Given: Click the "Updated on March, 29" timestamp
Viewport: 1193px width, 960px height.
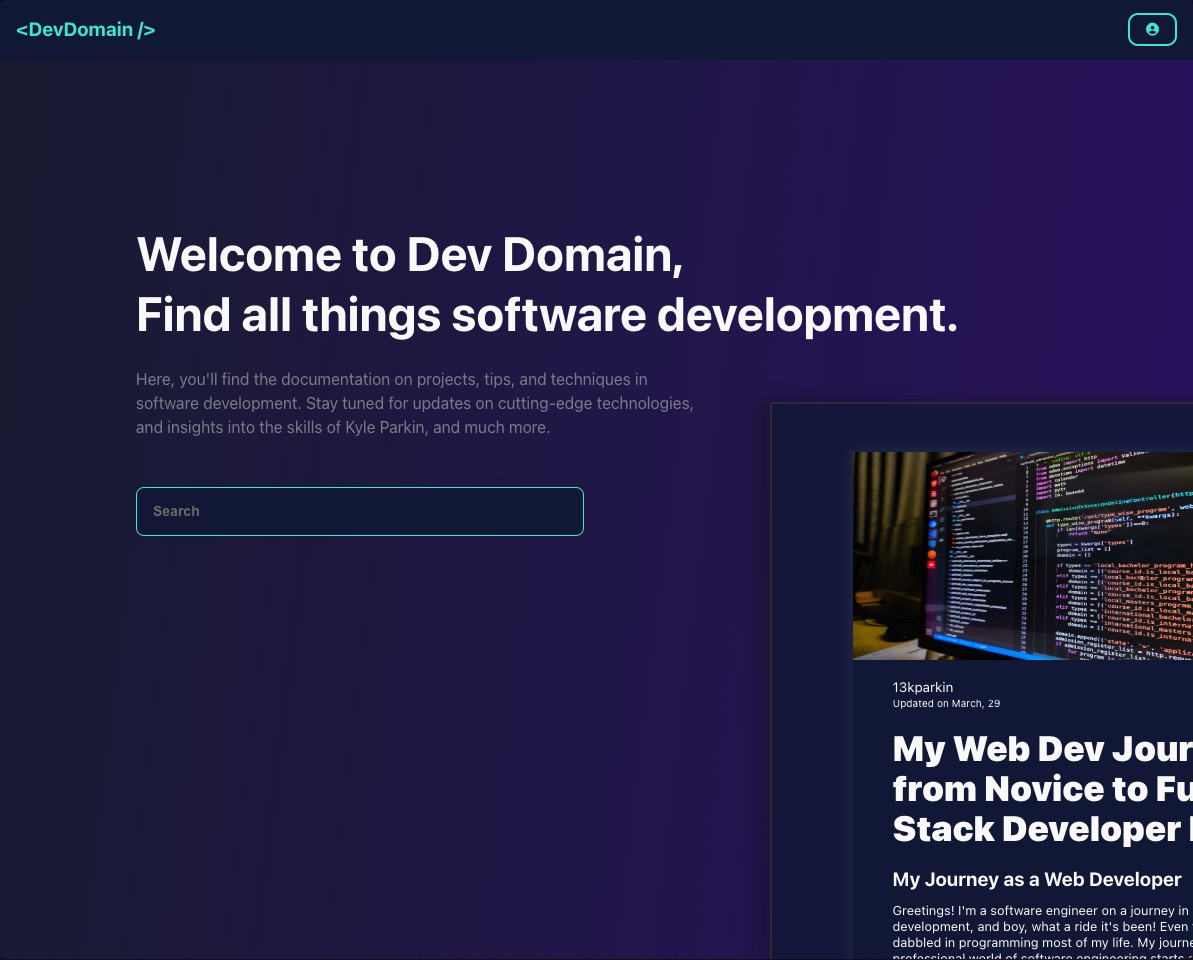Looking at the screenshot, I should (x=946, y=703).
